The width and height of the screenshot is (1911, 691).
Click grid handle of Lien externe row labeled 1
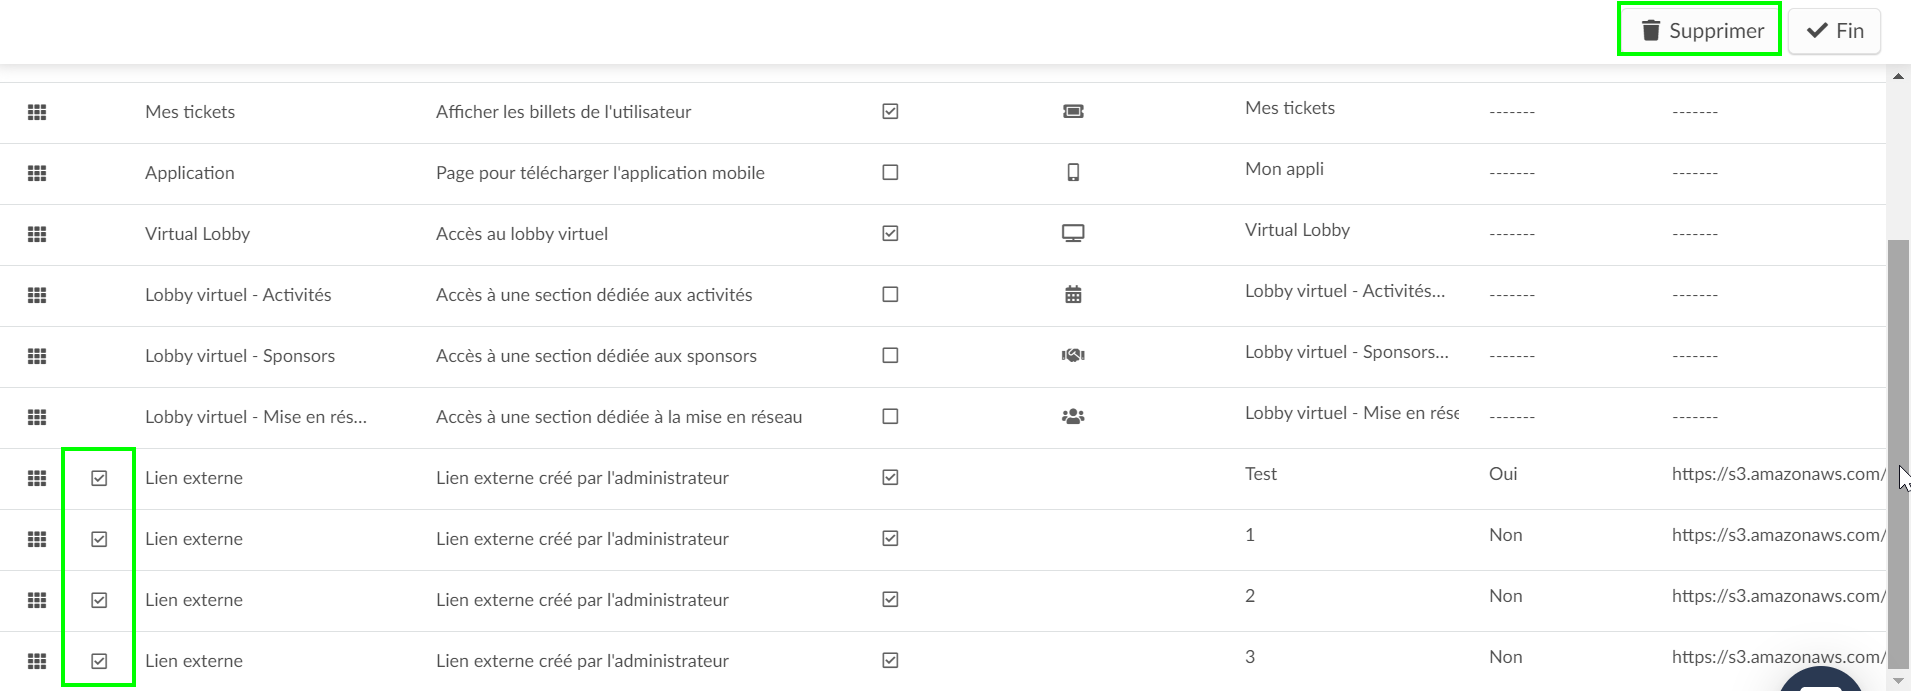click(37, 539)
